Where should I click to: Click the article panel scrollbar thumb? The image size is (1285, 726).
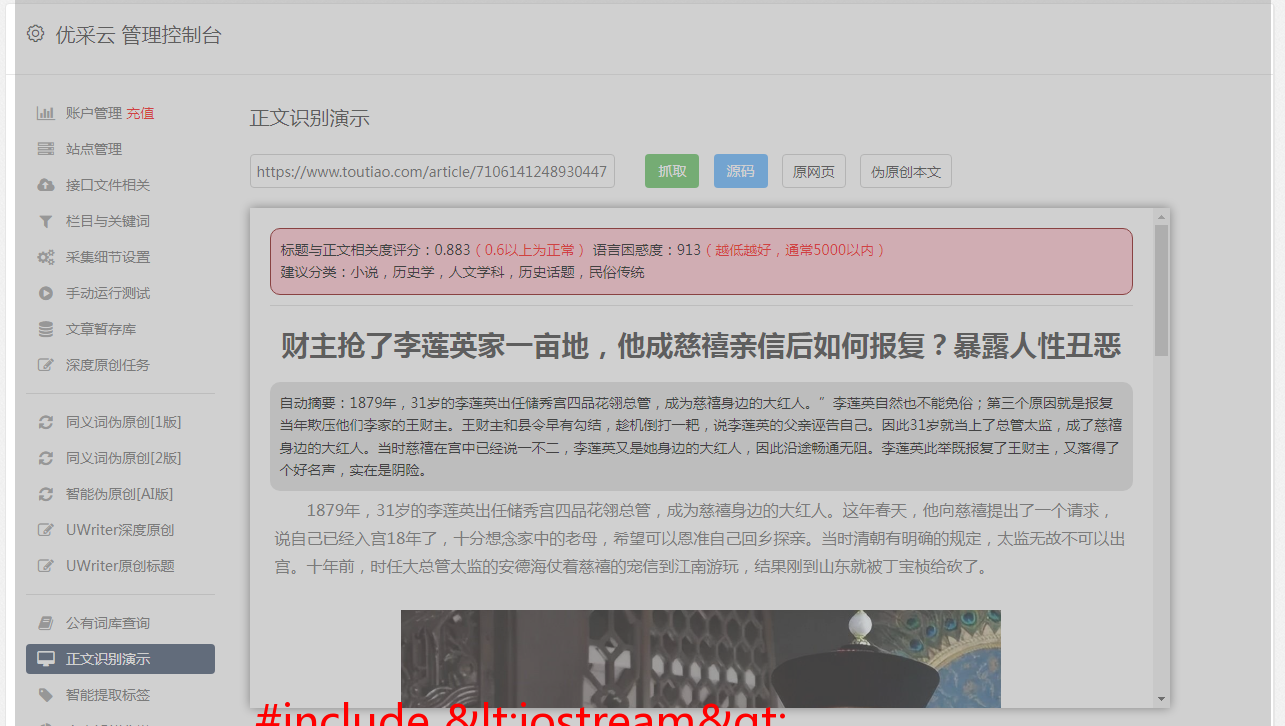point(1161,290)
